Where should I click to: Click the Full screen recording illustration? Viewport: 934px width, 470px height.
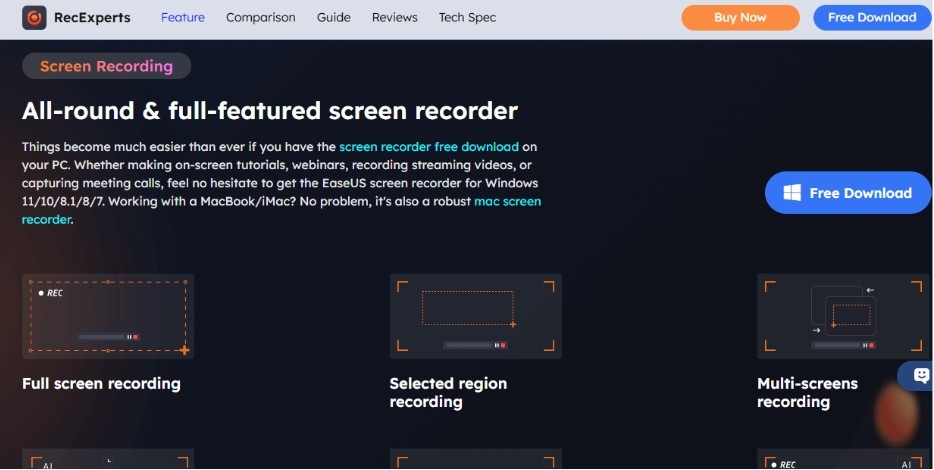point(108,316)
